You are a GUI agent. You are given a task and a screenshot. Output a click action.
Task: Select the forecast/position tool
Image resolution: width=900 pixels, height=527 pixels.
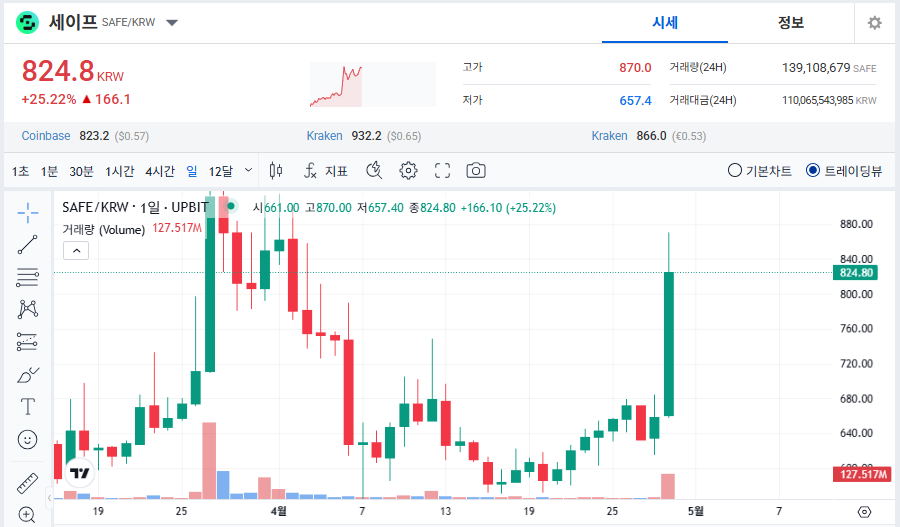[27, 342]
